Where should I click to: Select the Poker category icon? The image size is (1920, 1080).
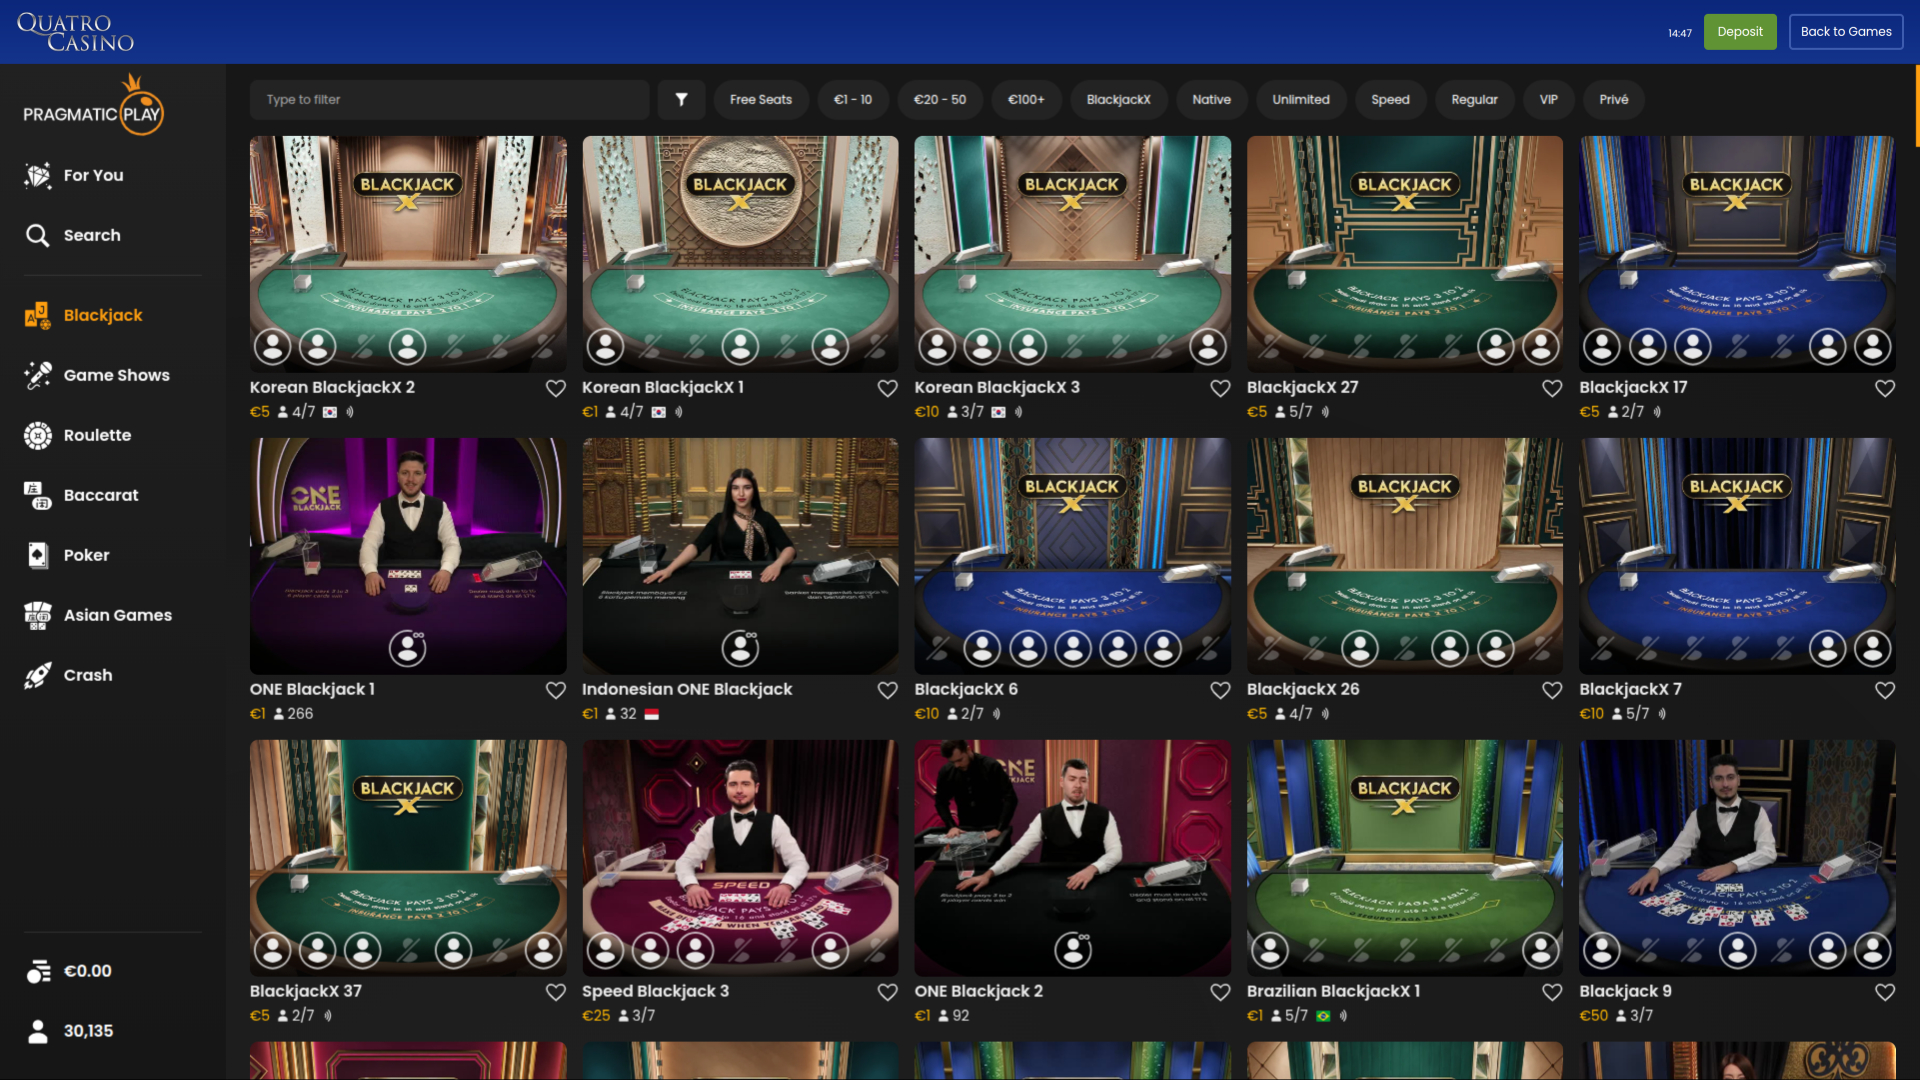(38, 555)
